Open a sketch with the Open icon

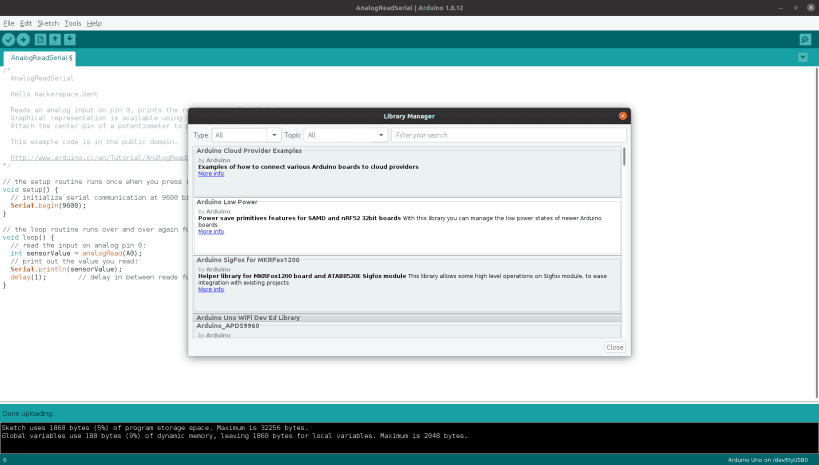[x=55, y=39]
